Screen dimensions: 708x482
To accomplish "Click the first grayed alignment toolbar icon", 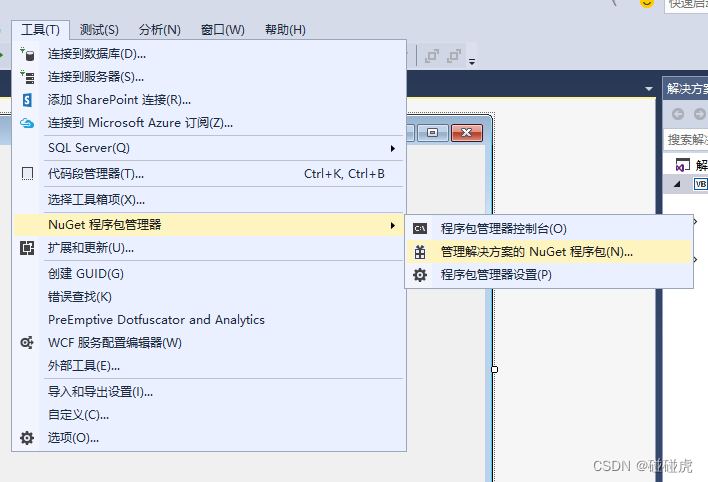I will 432,56.
